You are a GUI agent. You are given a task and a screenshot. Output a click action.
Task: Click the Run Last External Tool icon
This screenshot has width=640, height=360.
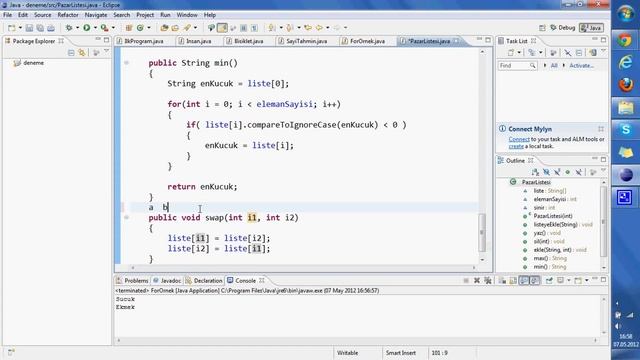click(104, 28)
